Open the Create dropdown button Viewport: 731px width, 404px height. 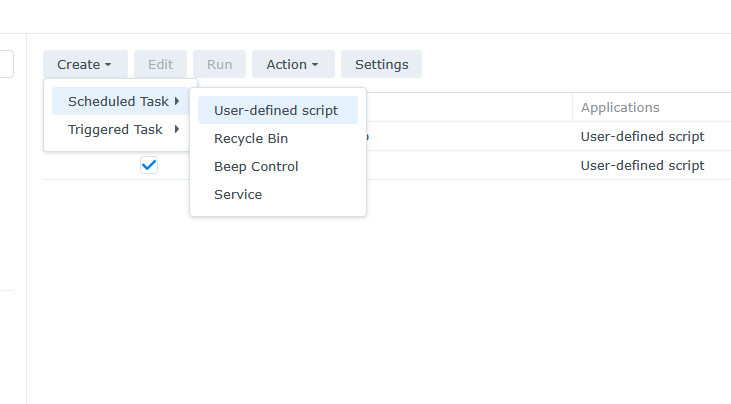pyautogui.click(x=84, y=64)
